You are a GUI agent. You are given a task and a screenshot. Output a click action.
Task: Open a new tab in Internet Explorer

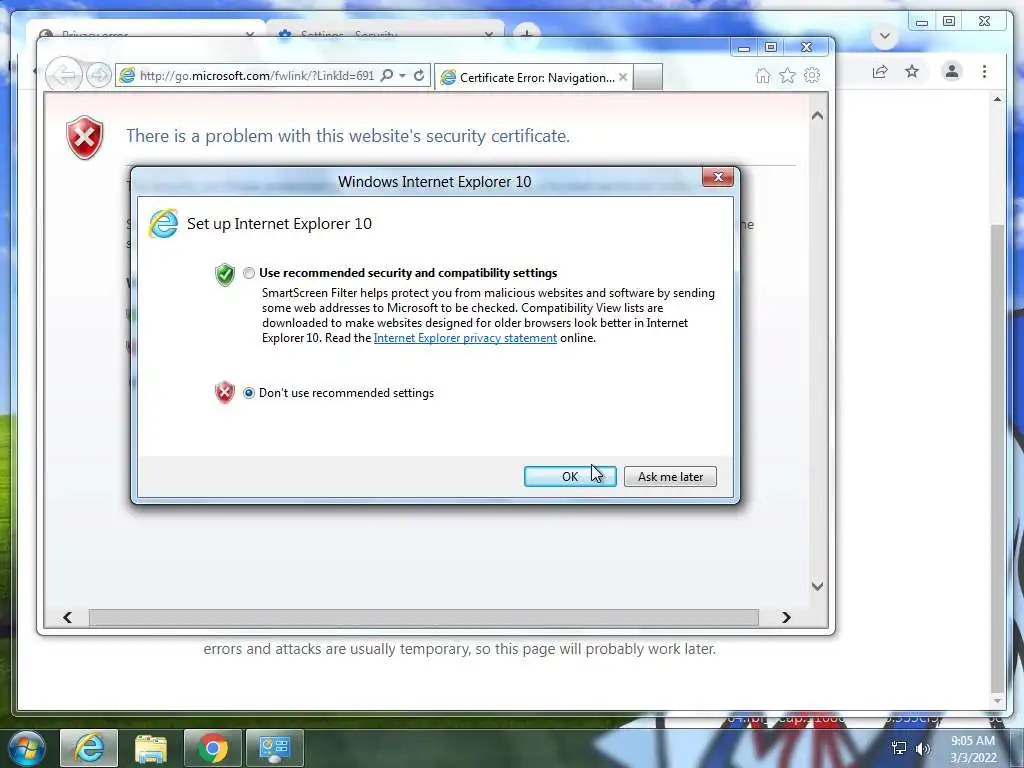(648, 78)
